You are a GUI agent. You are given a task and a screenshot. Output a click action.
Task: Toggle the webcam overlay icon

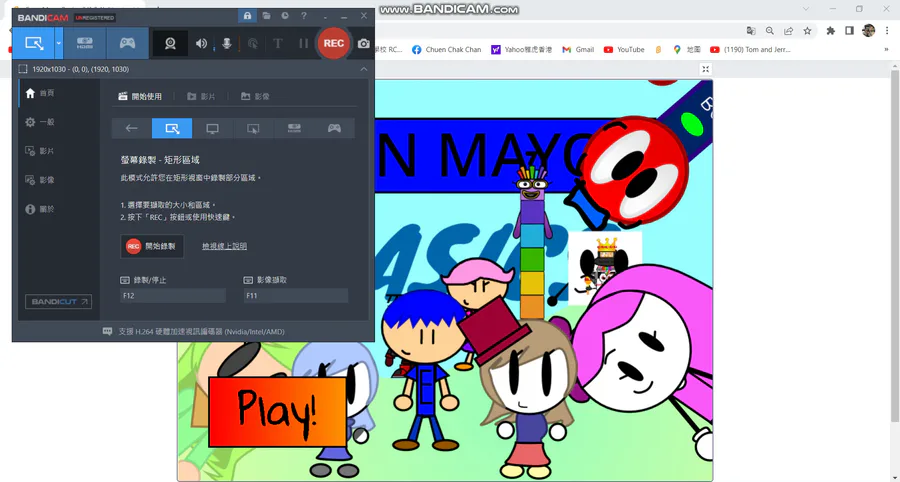tap(170, 44)
